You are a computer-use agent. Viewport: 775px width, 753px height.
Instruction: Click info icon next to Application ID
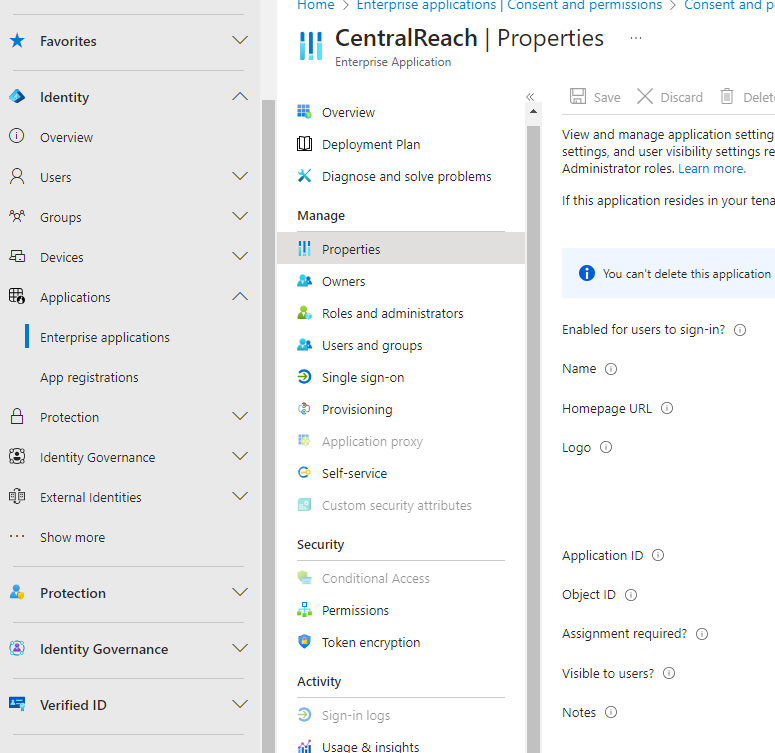click(658, 555)
